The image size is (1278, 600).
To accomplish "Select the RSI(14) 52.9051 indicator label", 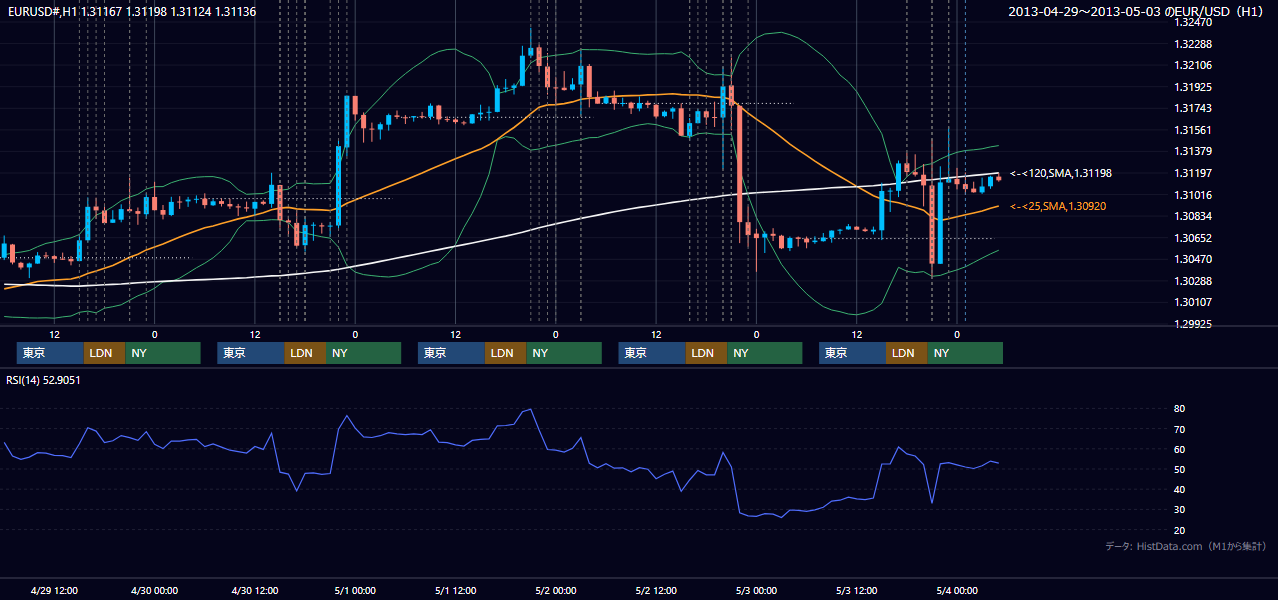I will coord(44,380).
